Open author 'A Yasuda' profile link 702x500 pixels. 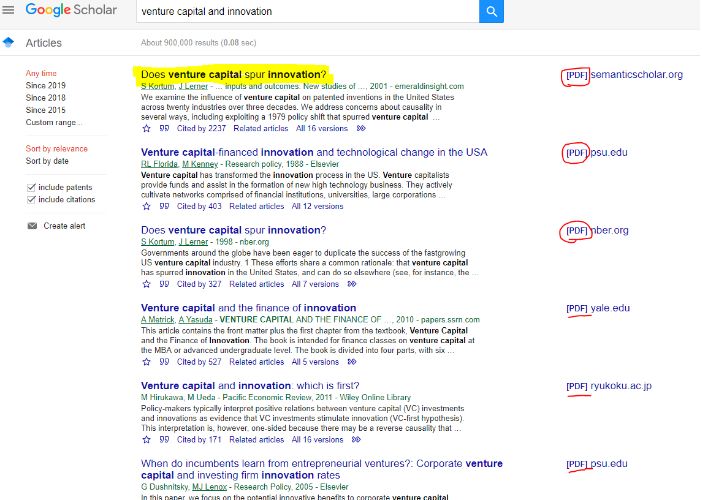195,320
